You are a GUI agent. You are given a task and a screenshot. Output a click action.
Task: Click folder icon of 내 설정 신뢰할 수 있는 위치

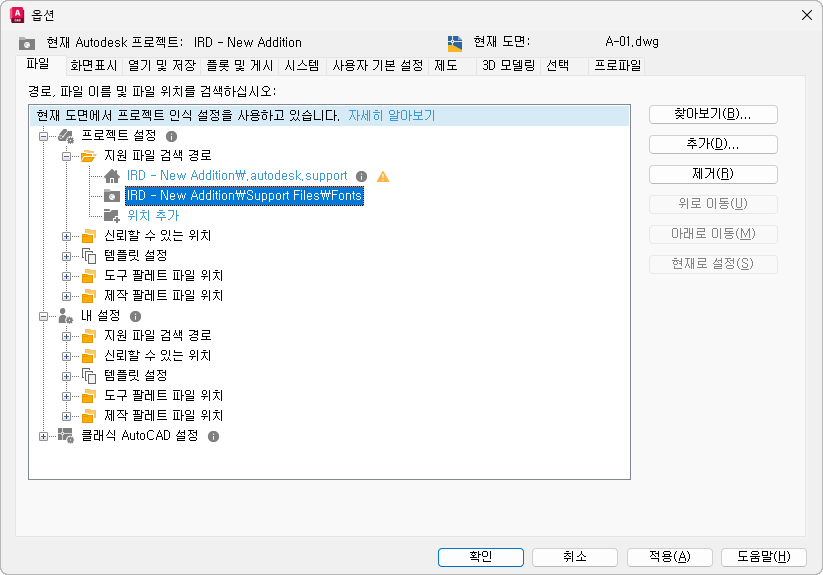point(89,356)
